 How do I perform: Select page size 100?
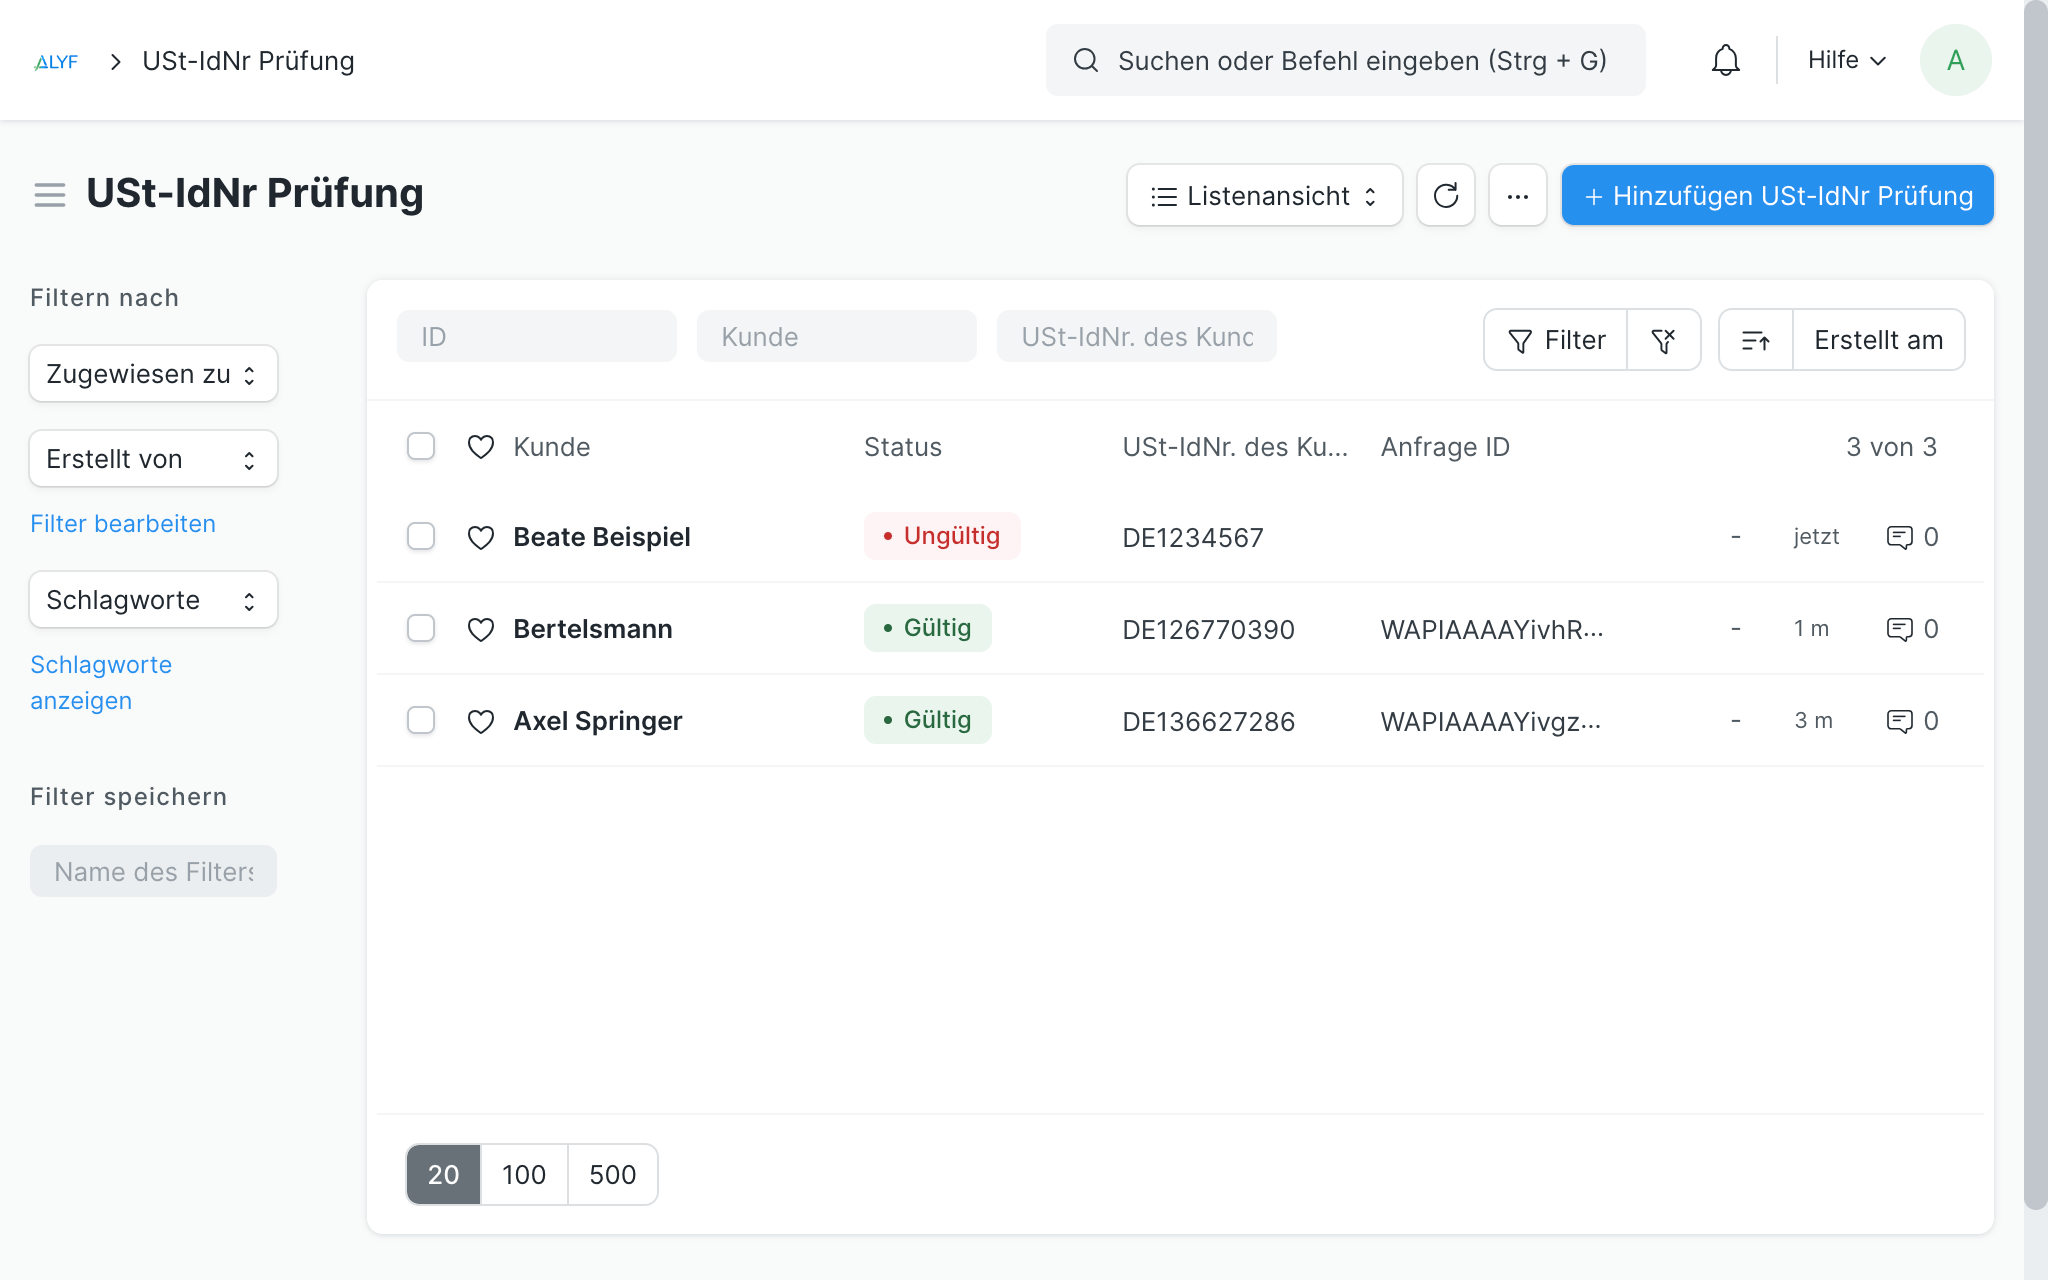pos(524,1175)
